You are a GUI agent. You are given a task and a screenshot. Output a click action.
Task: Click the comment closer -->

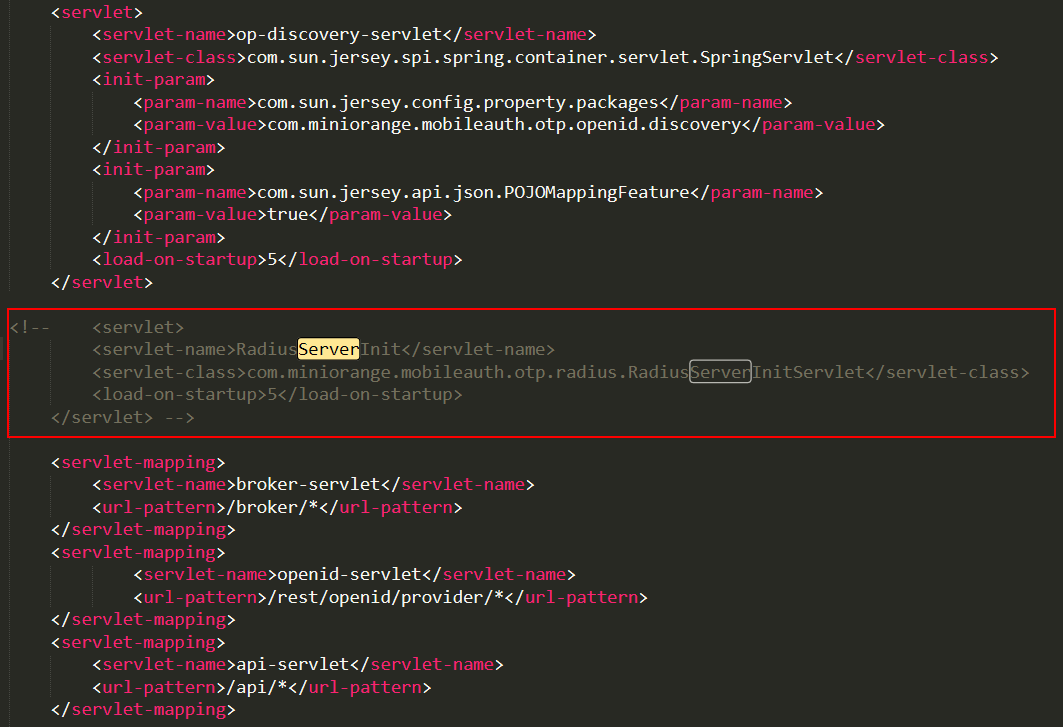click(180, 417)
